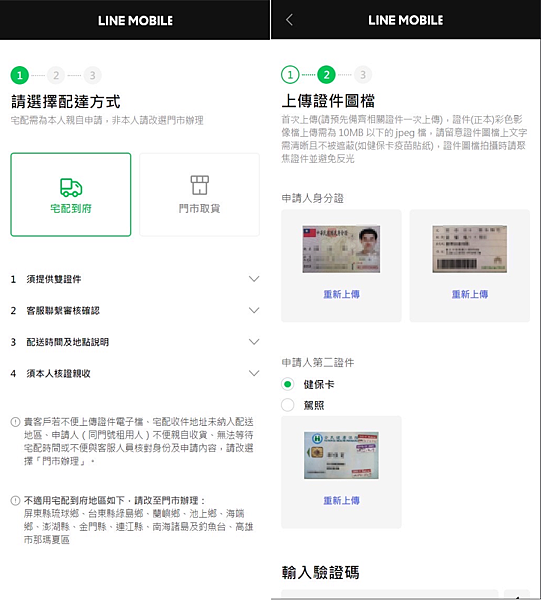The height and width of the screenshot is (600, 541).
Task: Click the 申請人第二證件 label
Action: click(x=318, y=362)
